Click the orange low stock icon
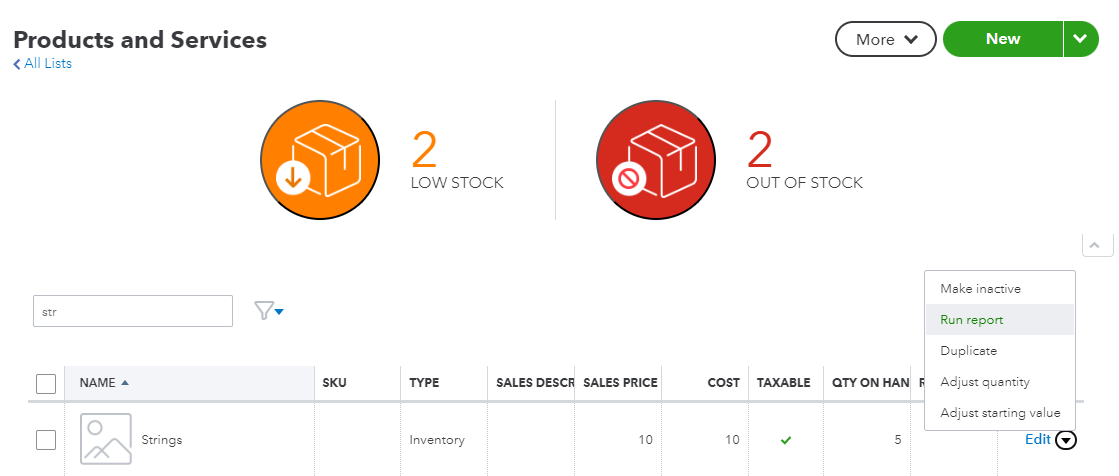 click(x=320, y=158)
